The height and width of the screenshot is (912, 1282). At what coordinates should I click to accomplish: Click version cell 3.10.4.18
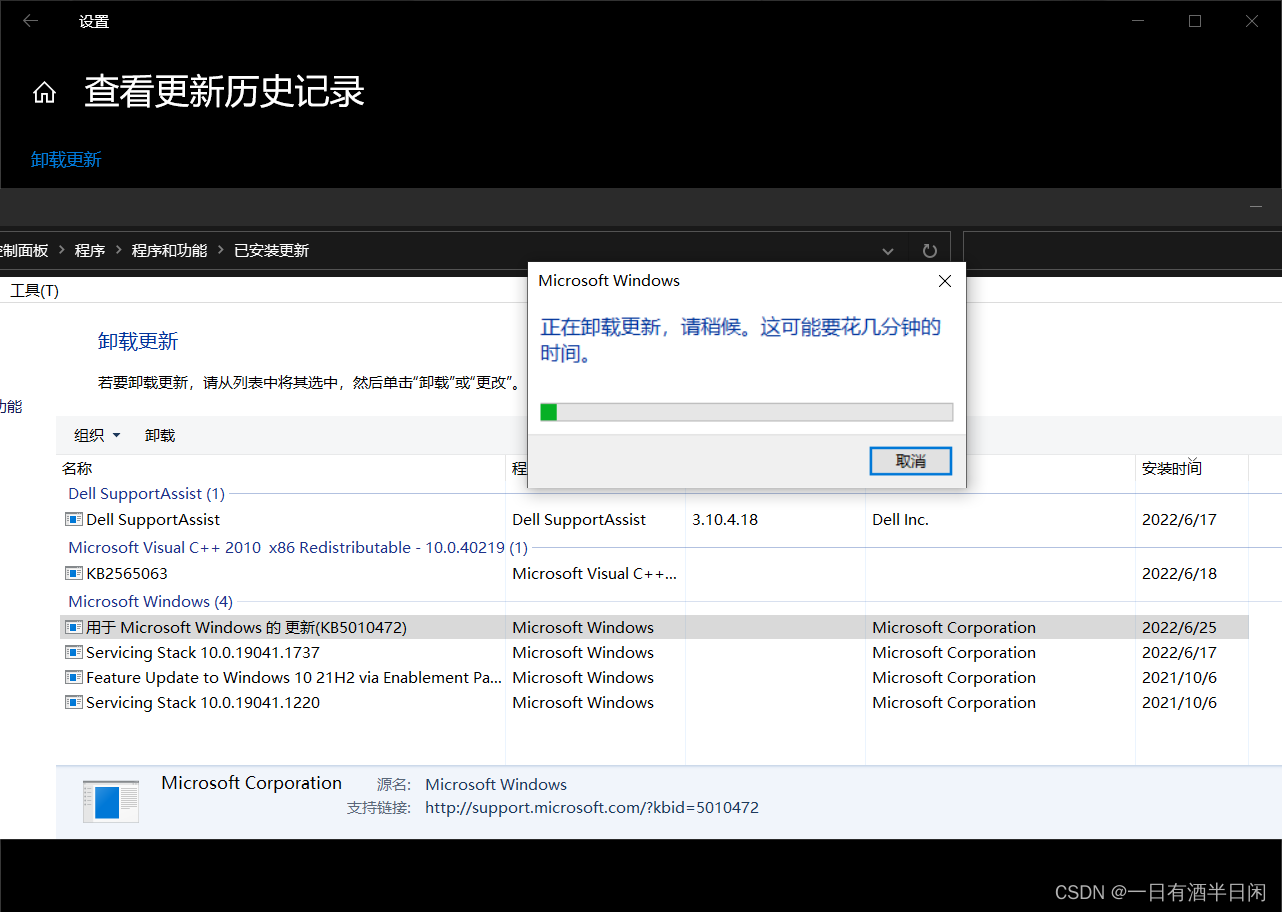point(725,519)
